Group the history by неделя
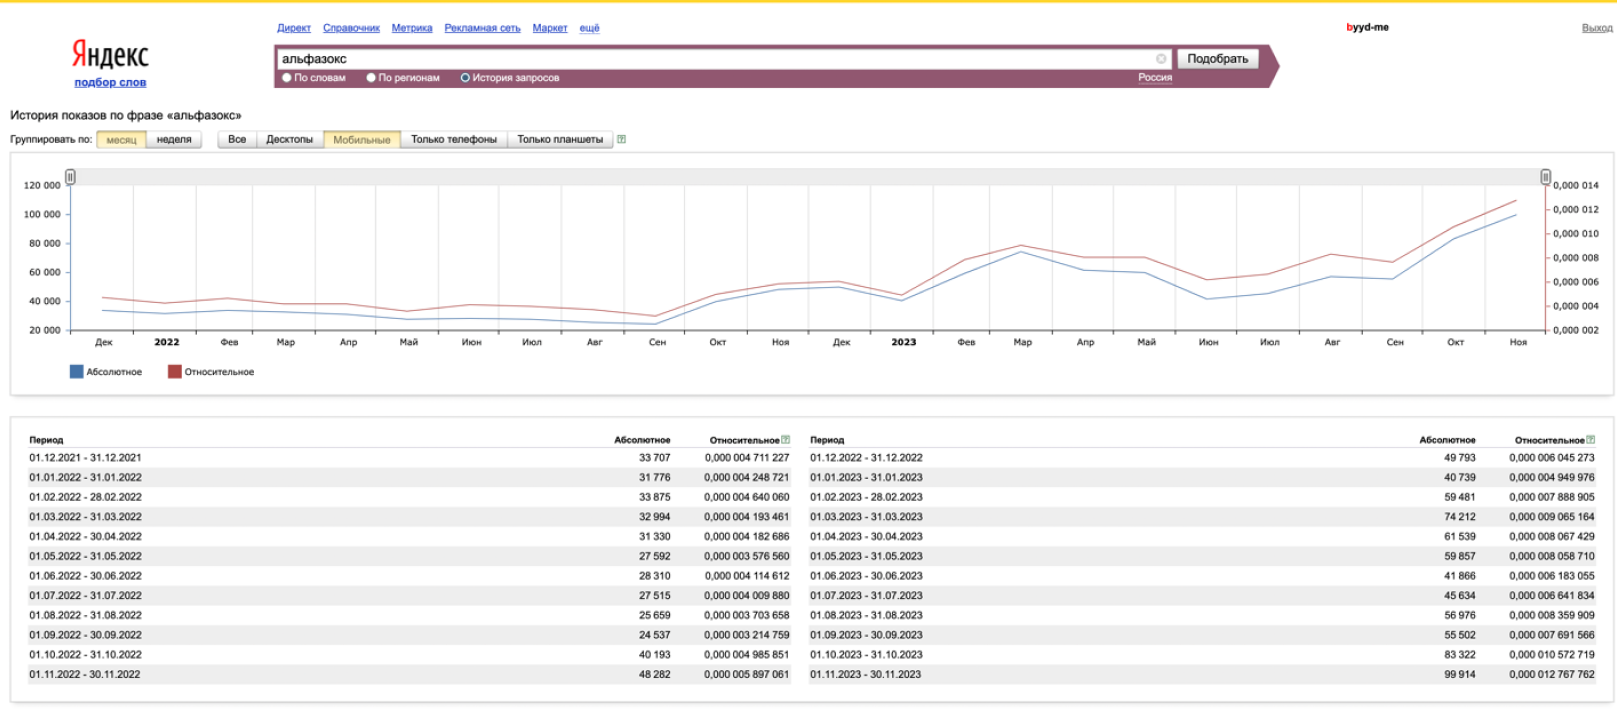Screen dimensions: 1617x710 tap(174, 140)
